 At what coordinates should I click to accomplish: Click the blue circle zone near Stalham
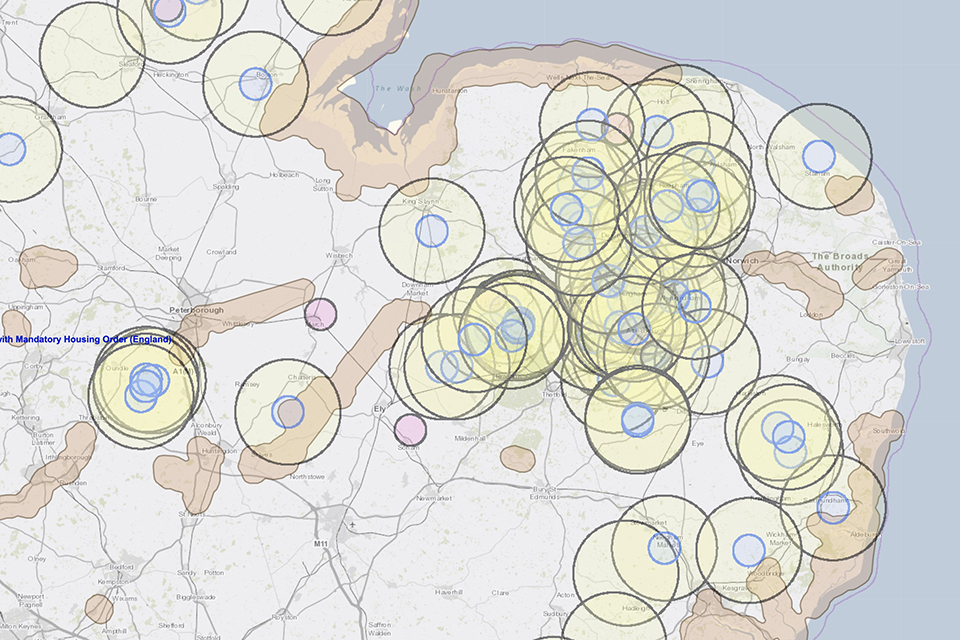pos(818,157)
